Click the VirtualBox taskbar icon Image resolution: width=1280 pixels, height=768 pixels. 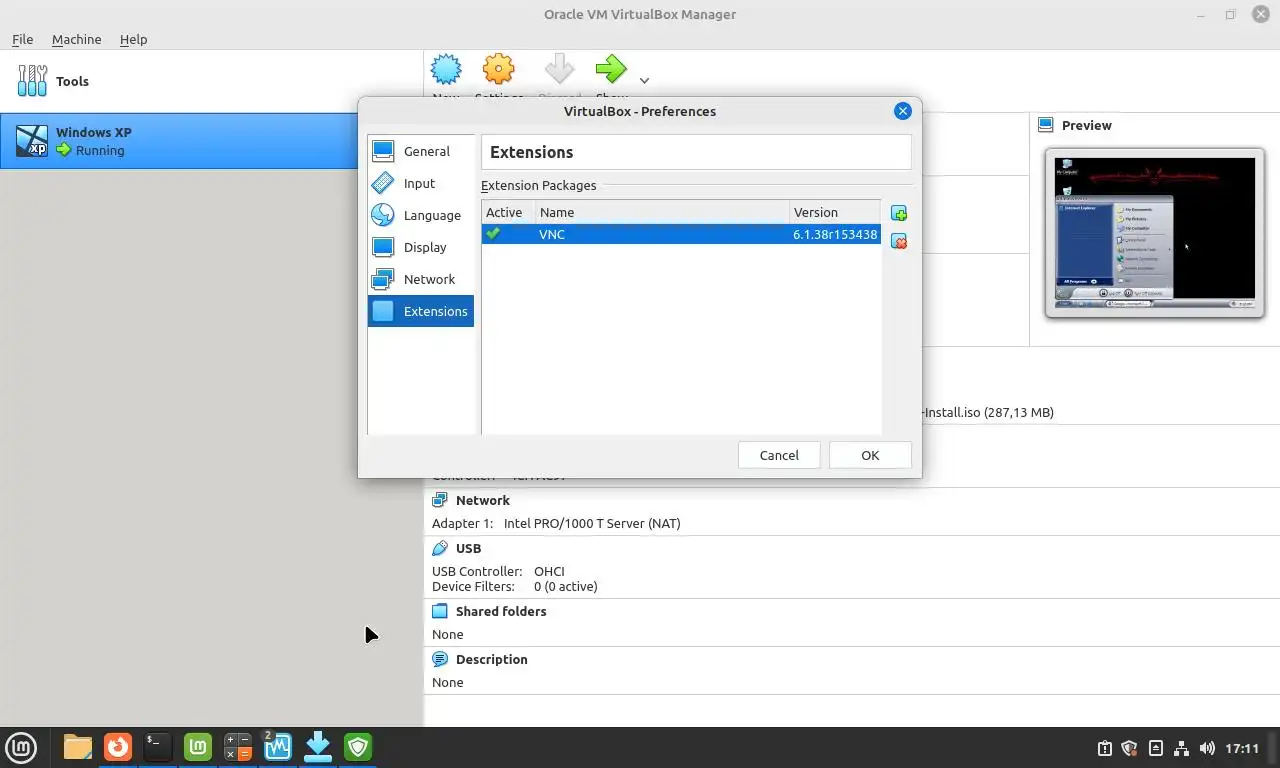(x=278, y=747)
